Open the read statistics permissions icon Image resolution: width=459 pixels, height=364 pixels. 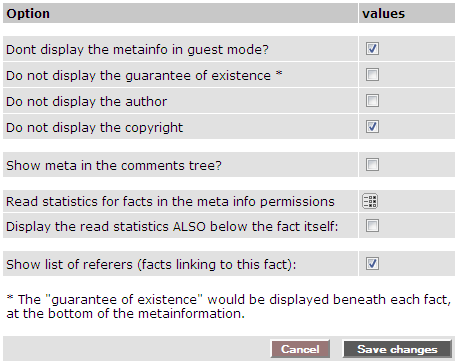pos(370,201)
